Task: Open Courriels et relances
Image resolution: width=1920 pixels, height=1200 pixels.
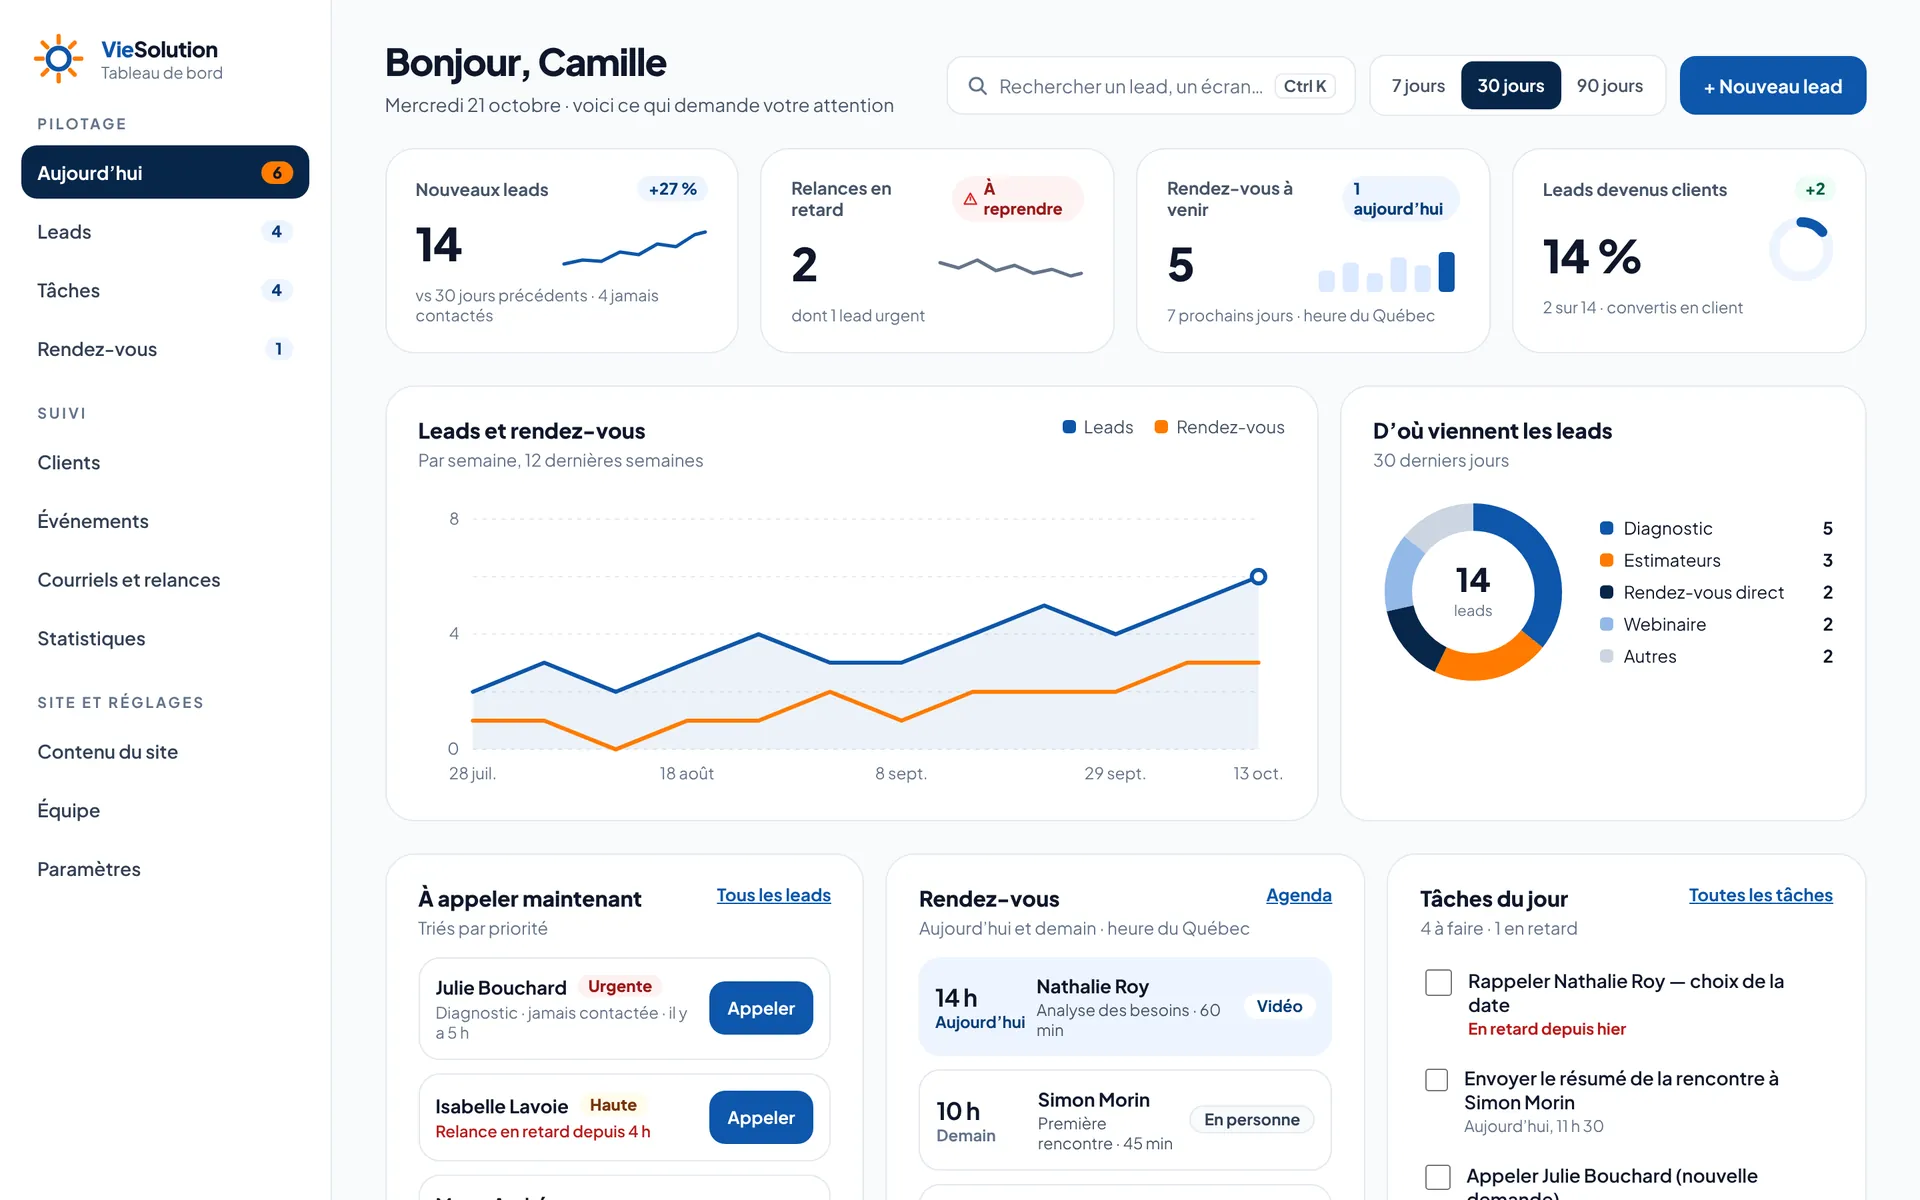Action: (165, 580)
